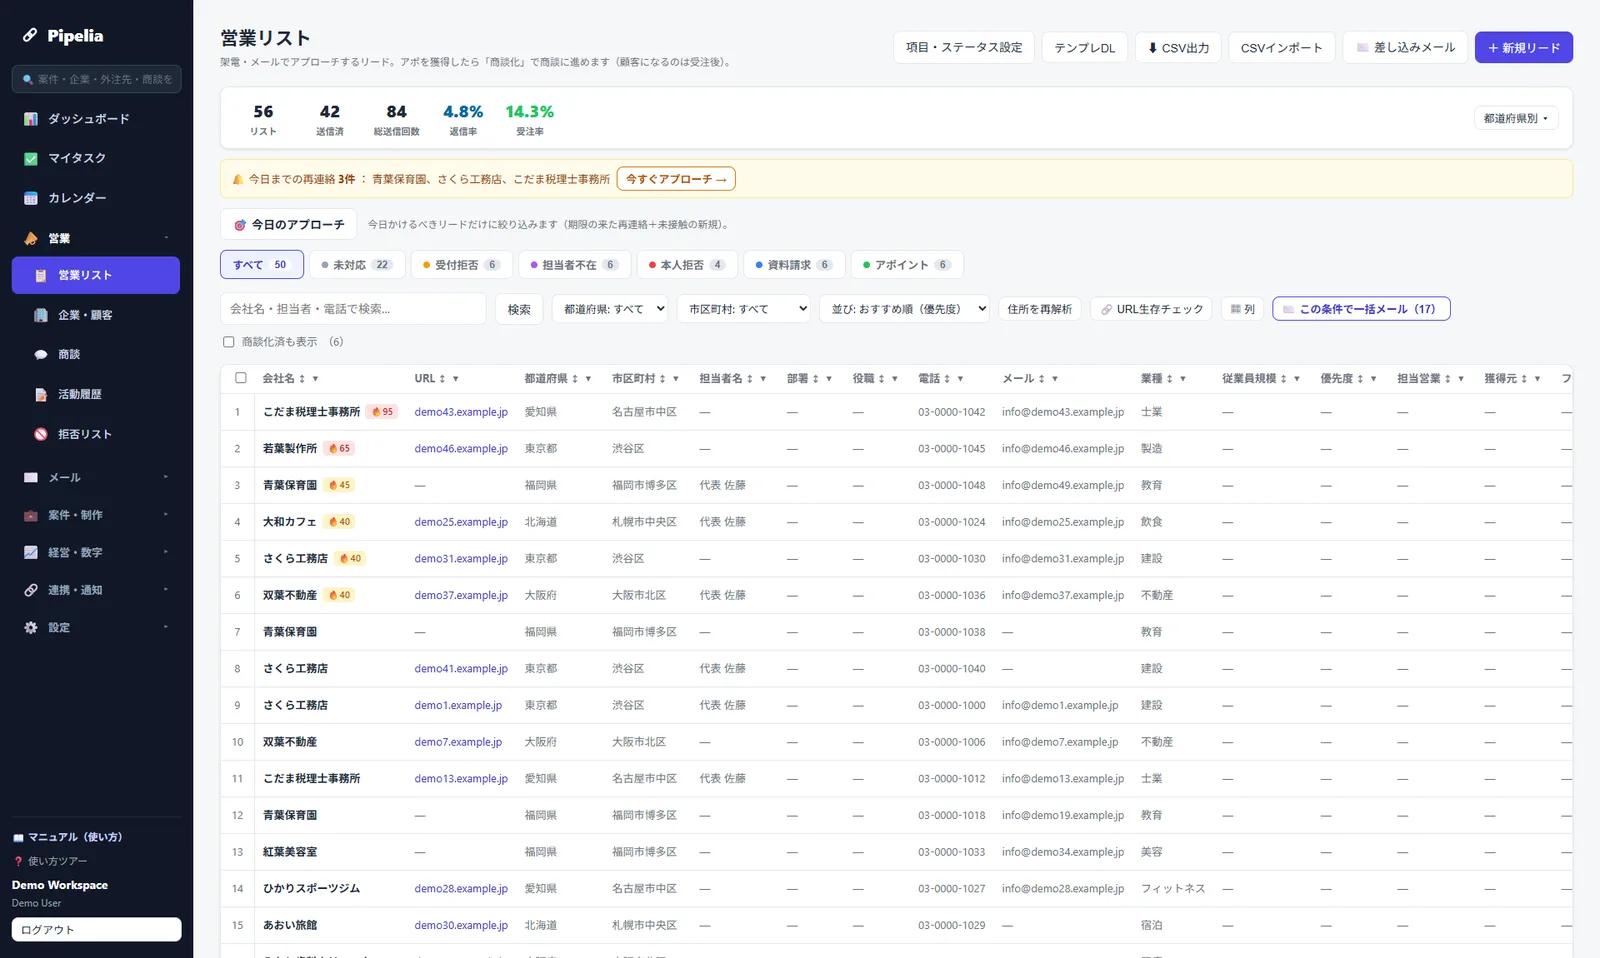Select the すべて 50 status tab
1600x958 pixels.
pyautogui.click(x=261, y=265)
